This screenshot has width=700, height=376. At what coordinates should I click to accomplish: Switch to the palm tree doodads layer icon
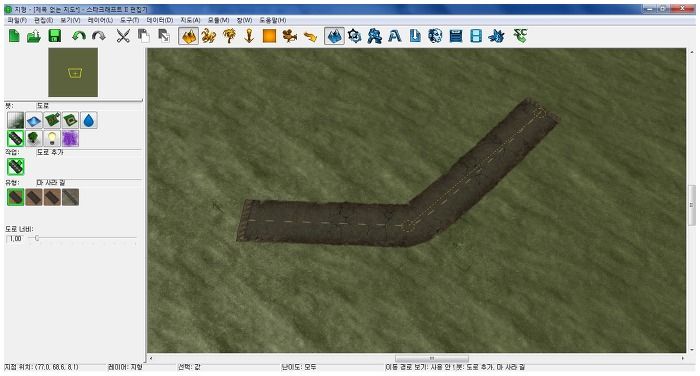[229, 36]
